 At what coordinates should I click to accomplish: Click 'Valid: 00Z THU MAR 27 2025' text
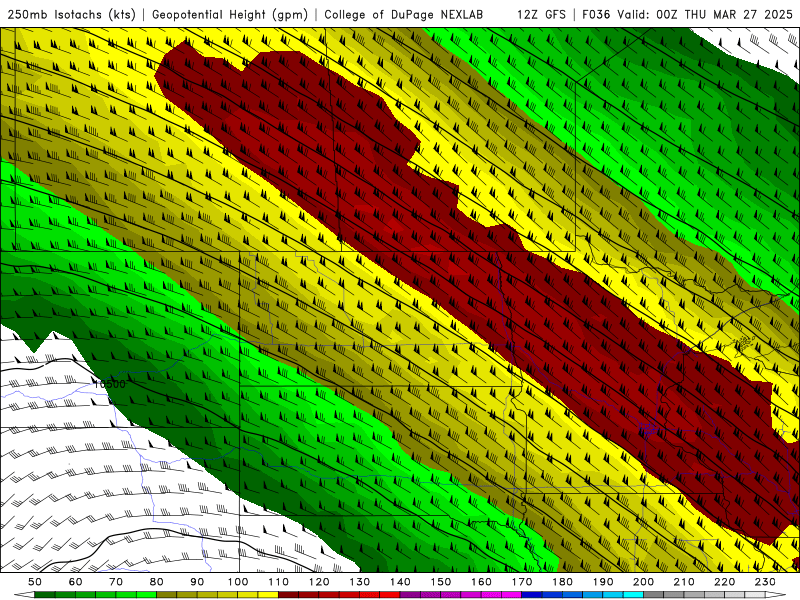pyautogui.click(x=705, y=15)
